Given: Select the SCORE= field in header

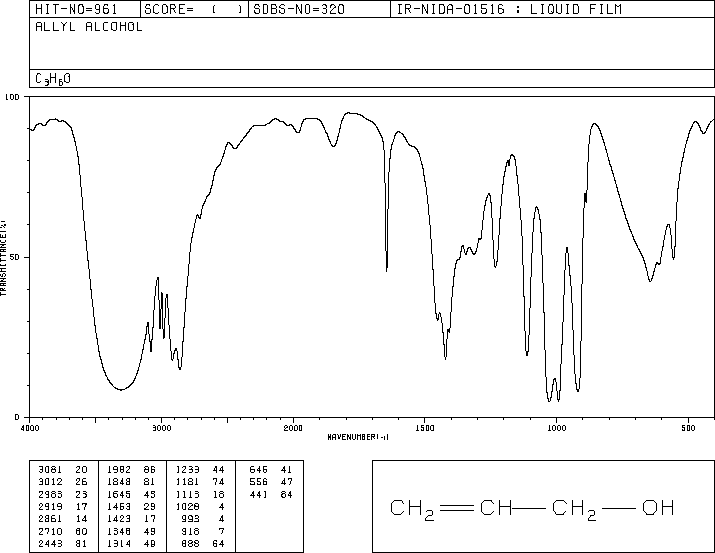Looking at the screenshot, I should pyautogui.click(x=194, y=9).
